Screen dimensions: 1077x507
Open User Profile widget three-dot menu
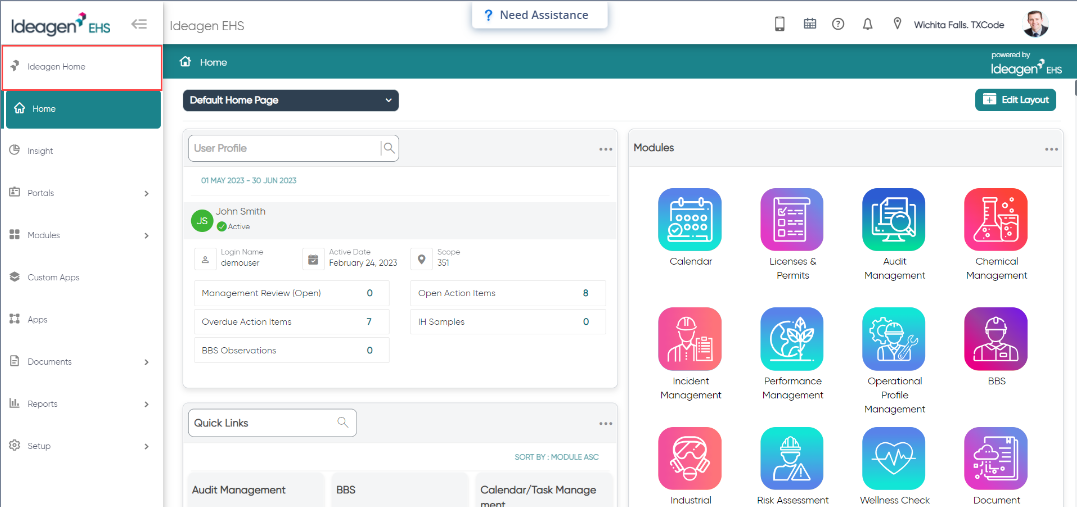605,149
